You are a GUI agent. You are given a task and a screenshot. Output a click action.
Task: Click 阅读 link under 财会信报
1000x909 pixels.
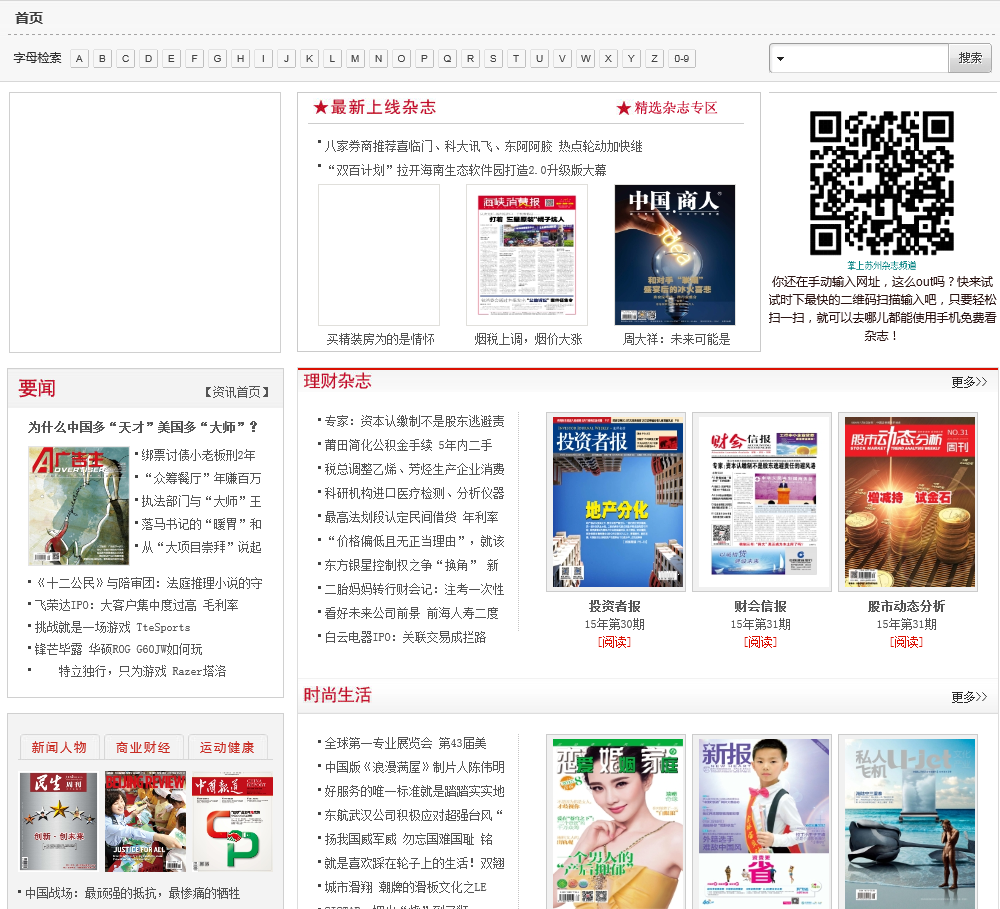click(760, 642)
